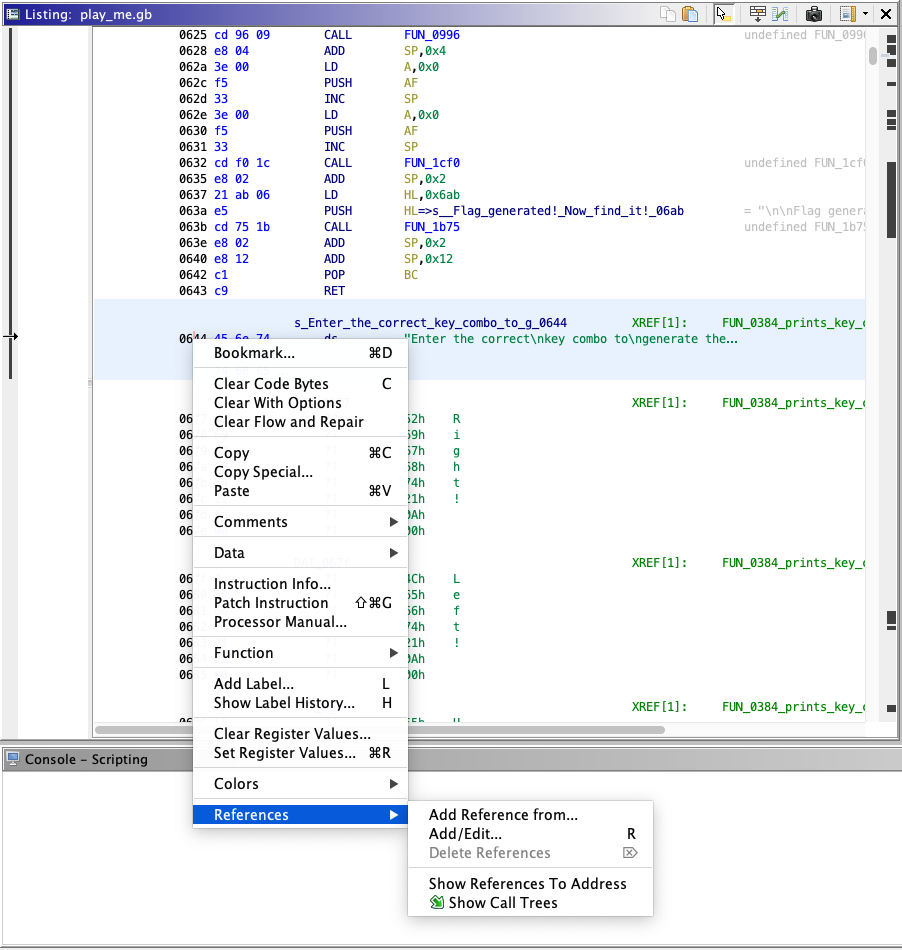
Task: Click the INC SP instruction at 0631
Action: point(370,147)
